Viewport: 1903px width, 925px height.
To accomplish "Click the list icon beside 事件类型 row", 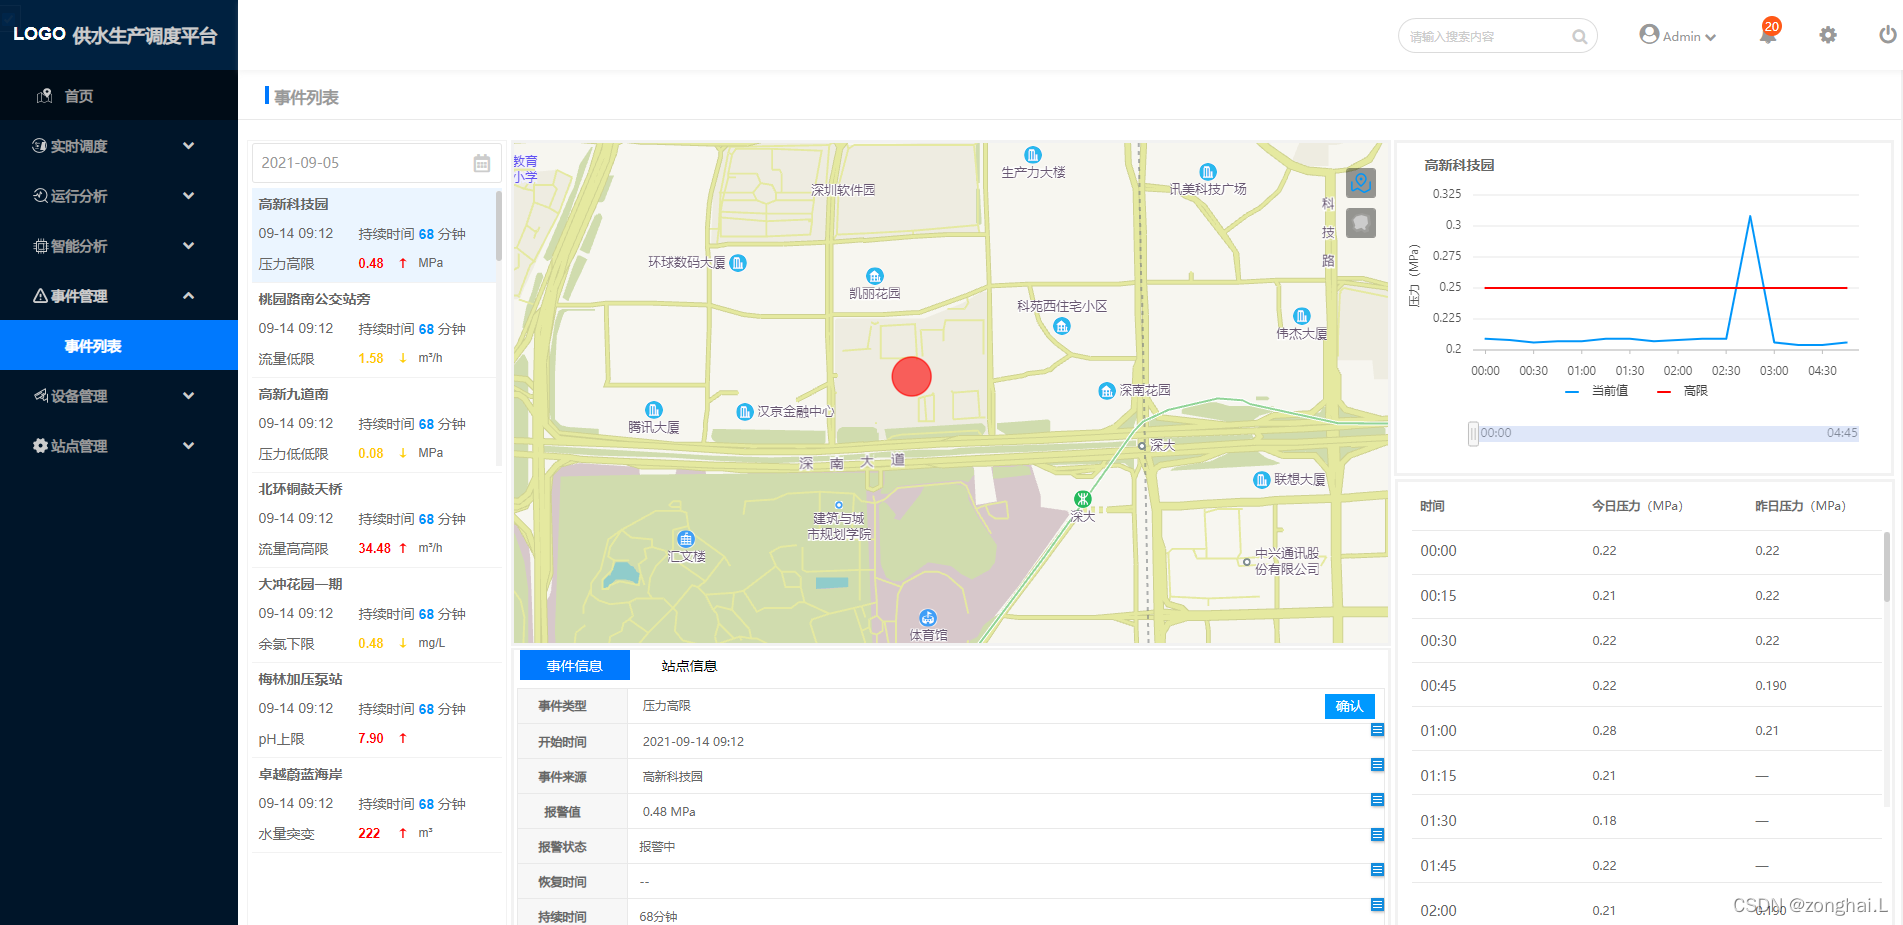I will point(1377,730).
